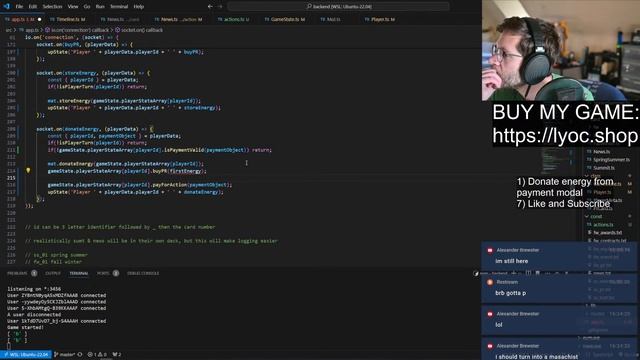Switch to the Mat.ts editor tab

333,19
